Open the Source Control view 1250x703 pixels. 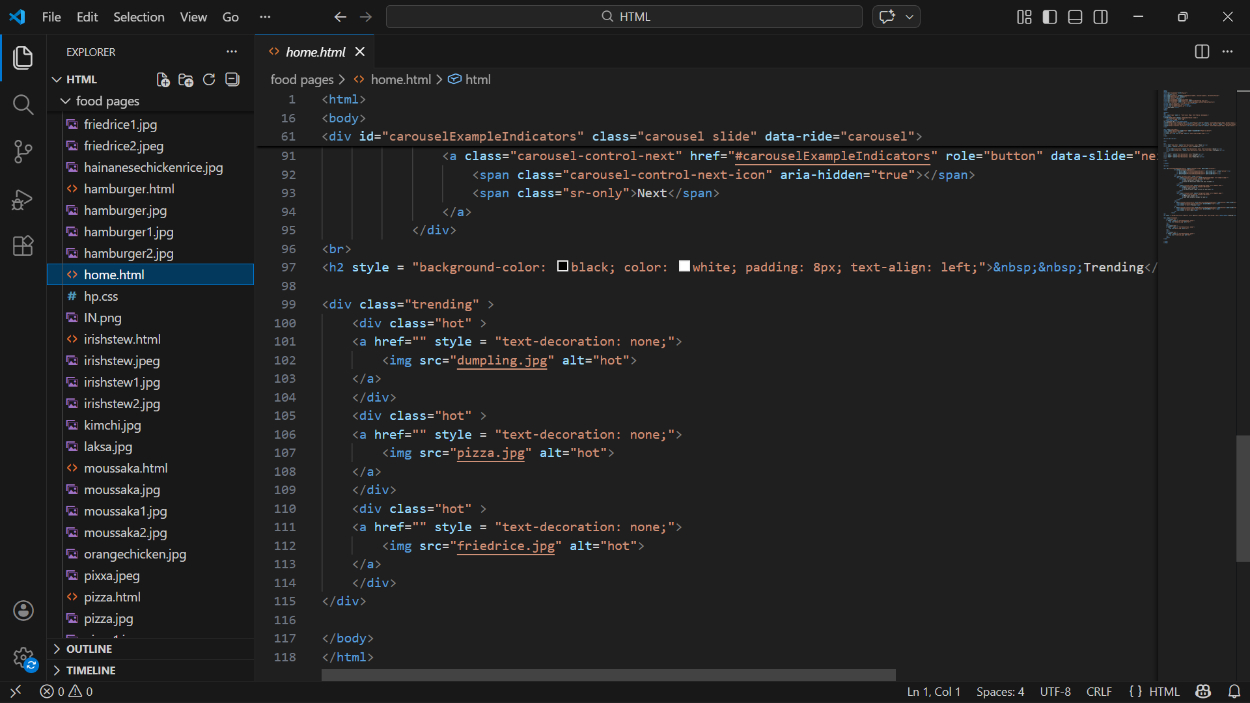tap(23, 151)
